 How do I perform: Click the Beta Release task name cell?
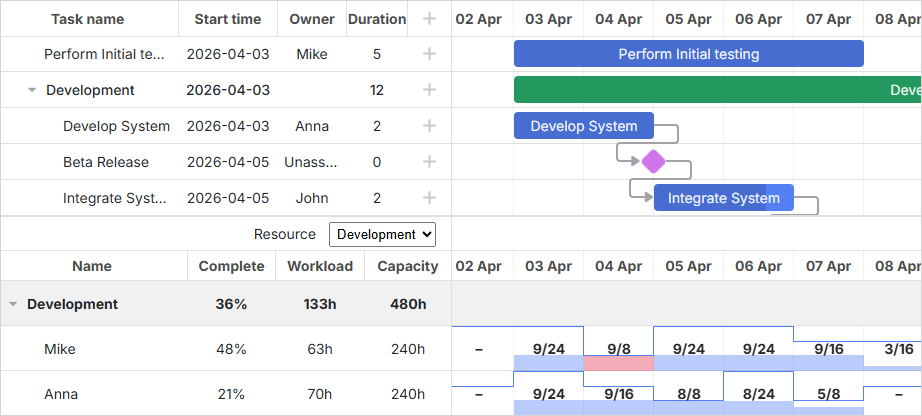(x=106, y=162)
